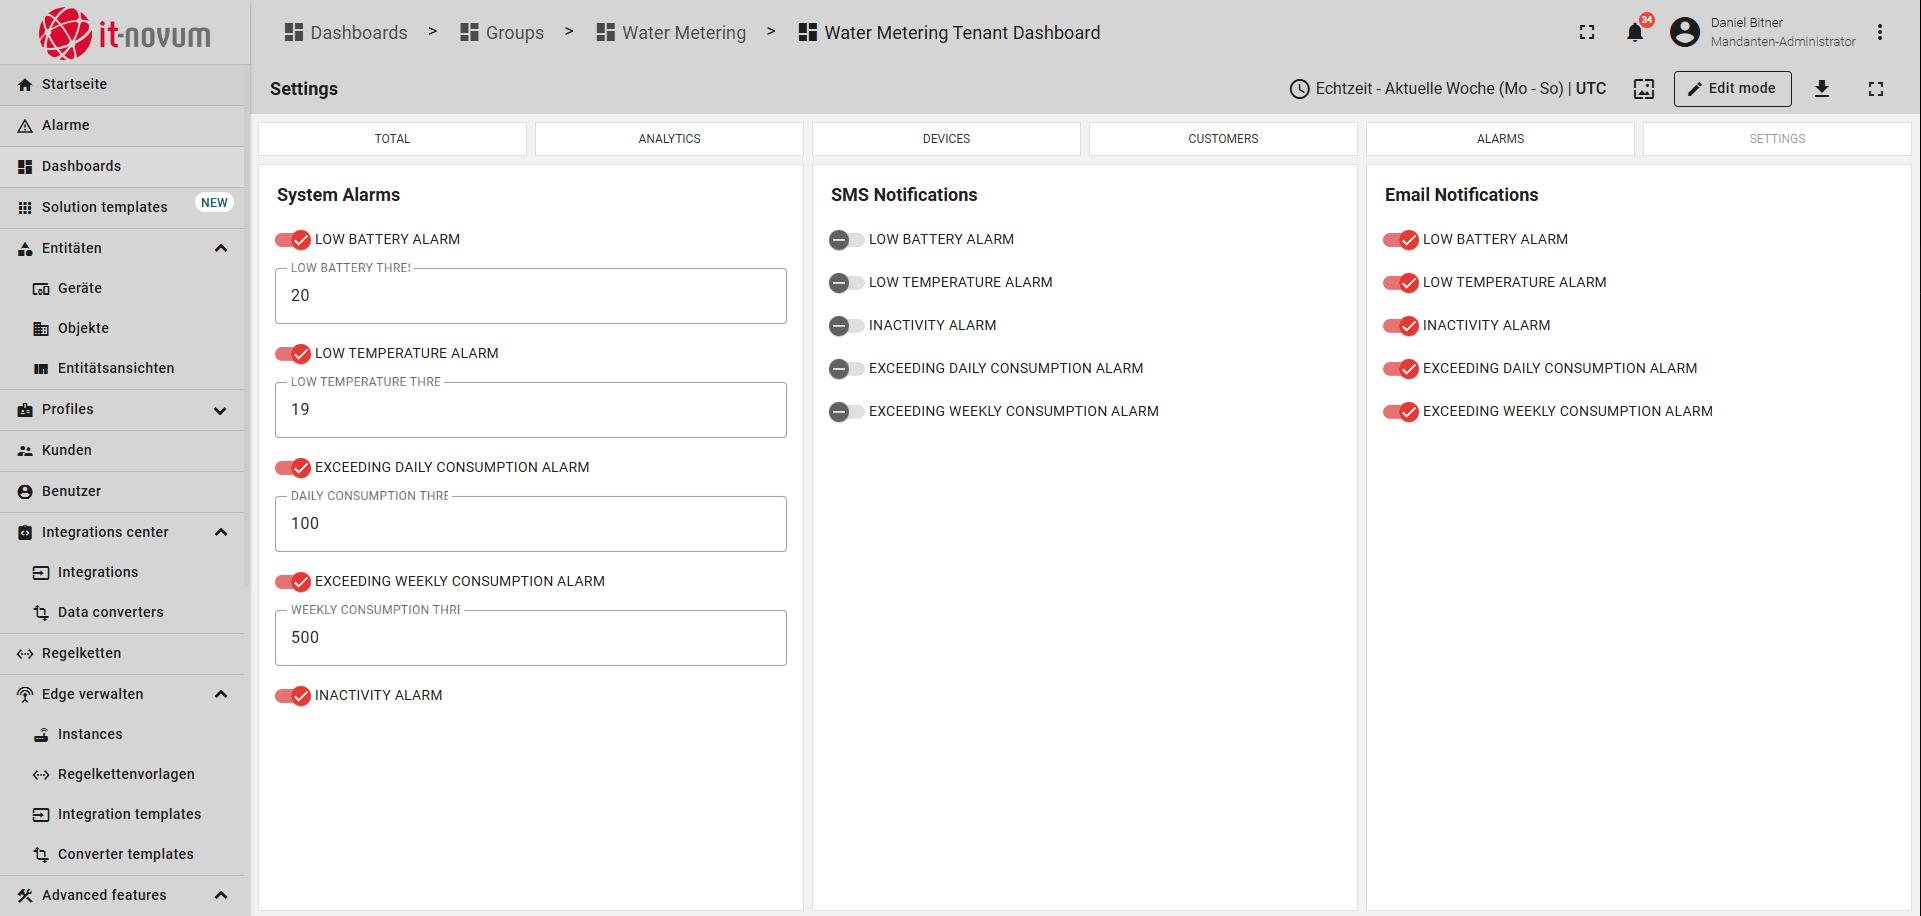The height and width of the screenshot is (916, 1921).
Task: Turn off Email Low Temperature Alarm toggle
Action: click(x=1401, y=283)
